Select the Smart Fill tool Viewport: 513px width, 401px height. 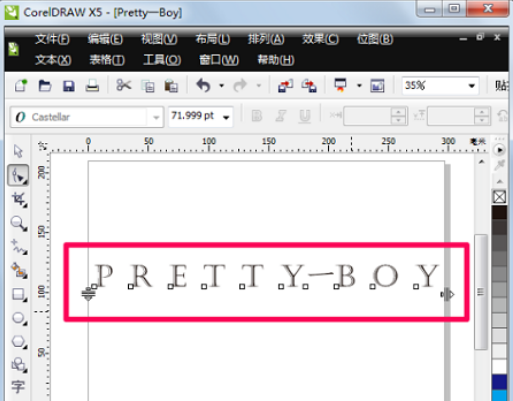tap(19, 270)
